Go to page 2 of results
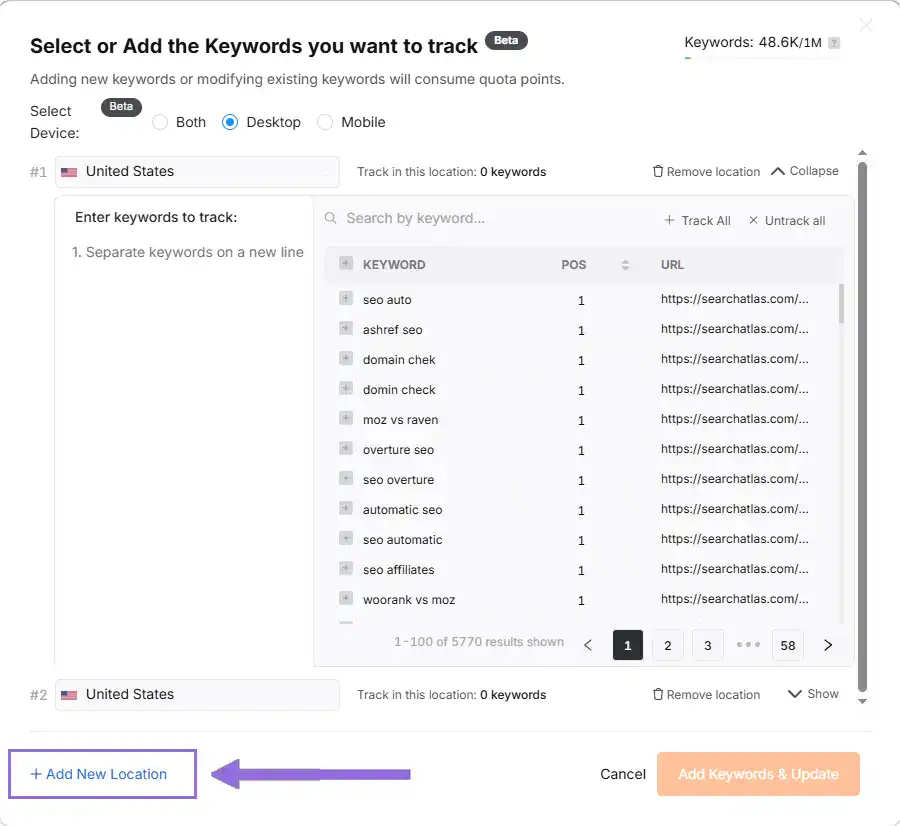900x826 pixels. 667,645
